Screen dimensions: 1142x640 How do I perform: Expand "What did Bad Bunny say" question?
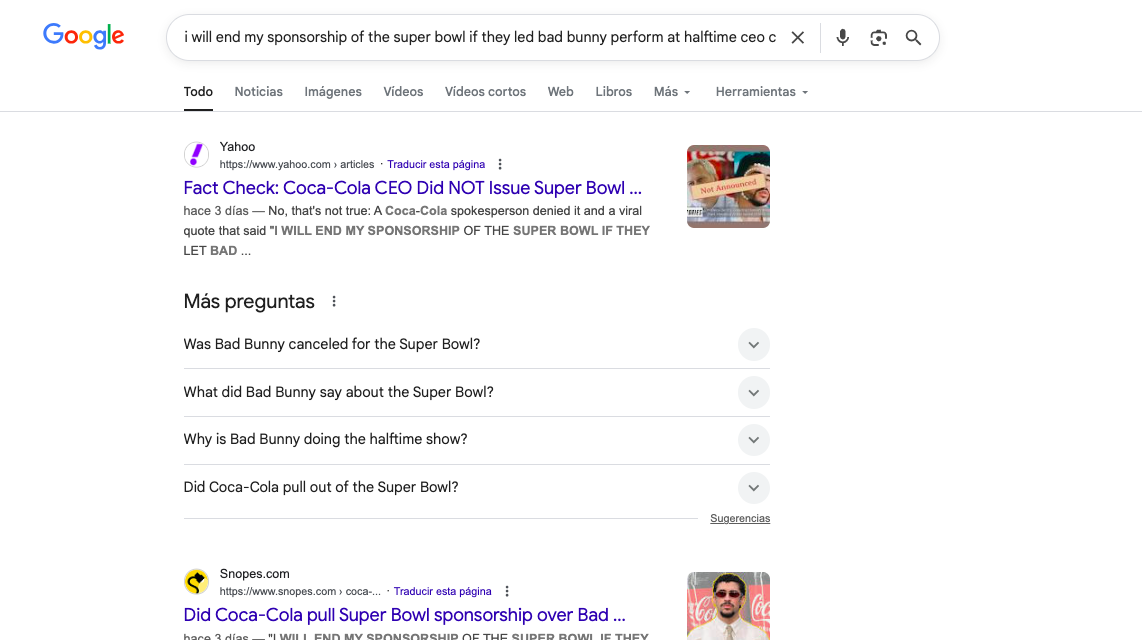753,392
